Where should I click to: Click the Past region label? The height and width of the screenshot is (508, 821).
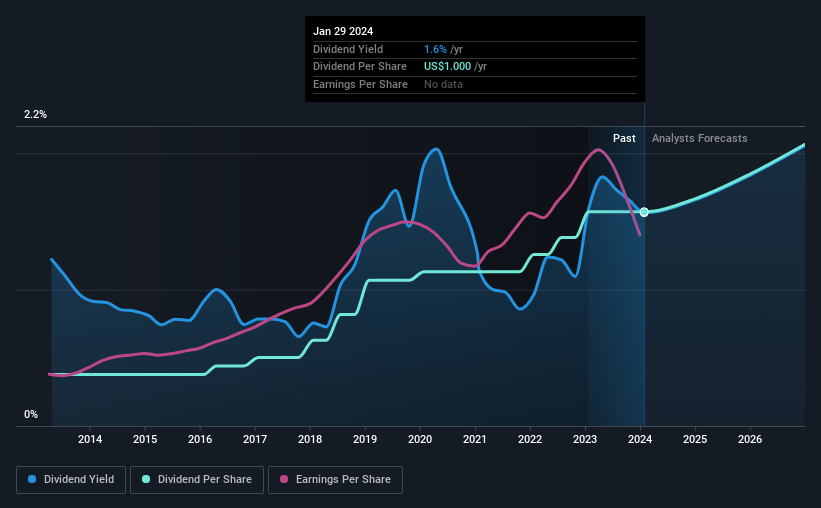[x=624, y=138]
